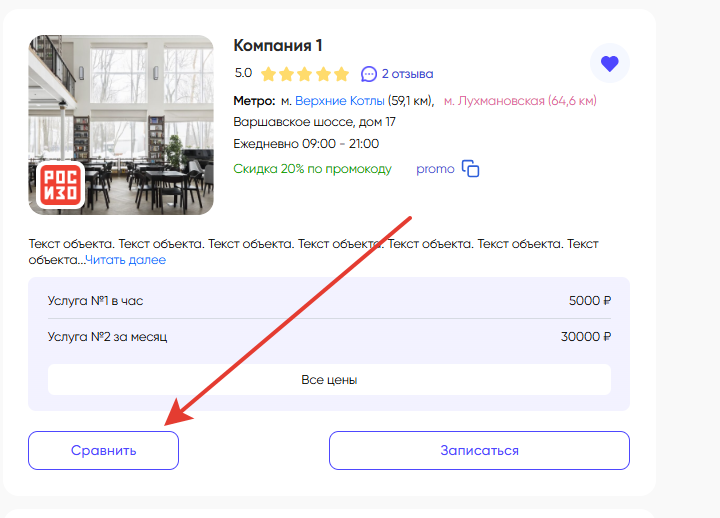The height and width of the screenshot is (518, 720).
Task: Click the third rating star
Action: pyautogui.click(x=305, y=74)
